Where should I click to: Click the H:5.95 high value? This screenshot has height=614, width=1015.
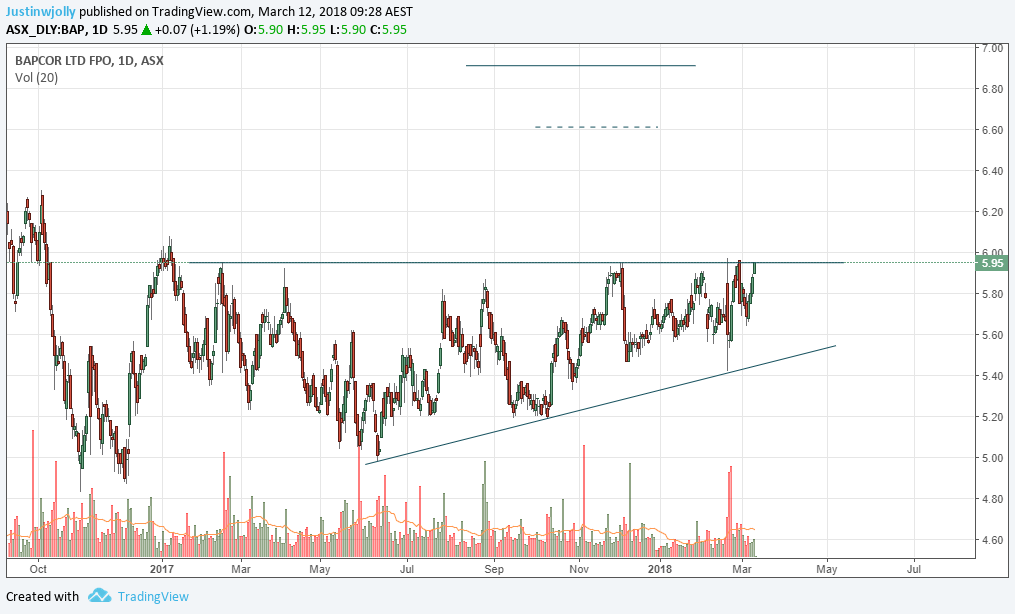[x=306, y=29]
